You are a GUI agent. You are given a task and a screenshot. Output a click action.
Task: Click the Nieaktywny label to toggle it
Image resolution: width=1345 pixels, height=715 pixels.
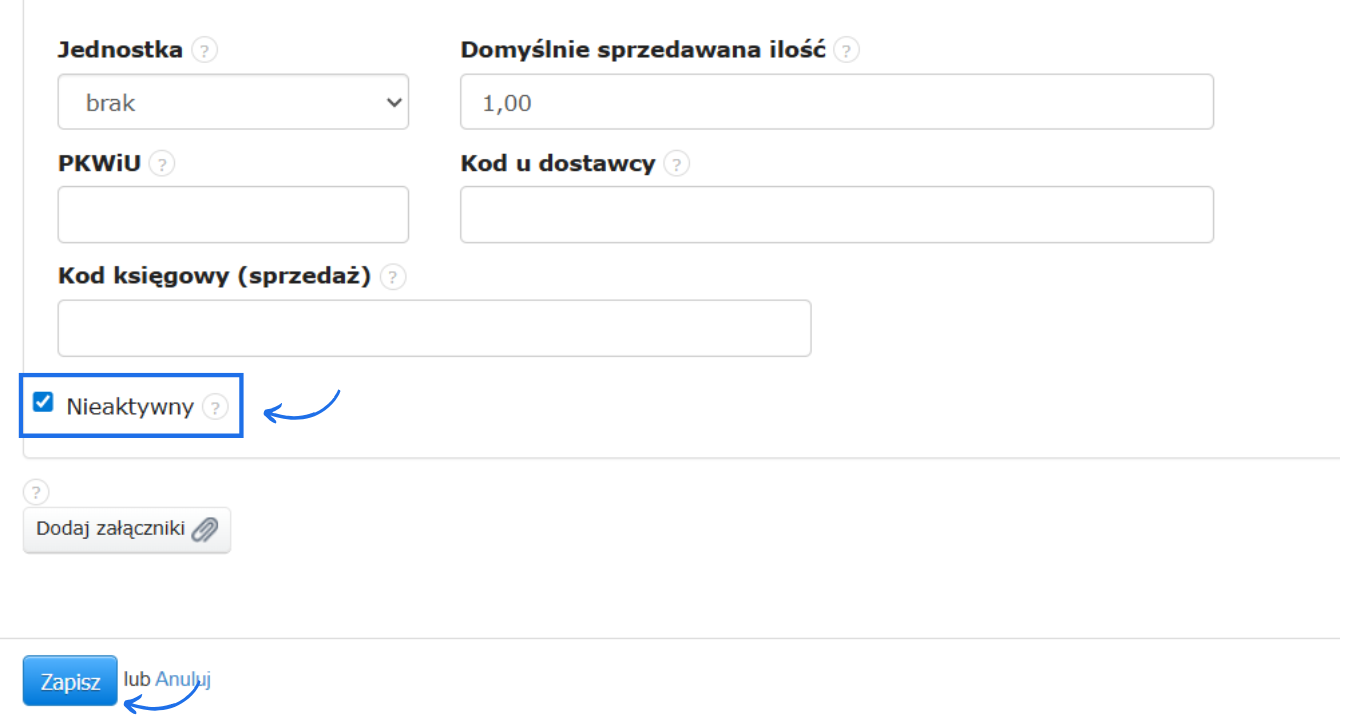coord(128,406)
